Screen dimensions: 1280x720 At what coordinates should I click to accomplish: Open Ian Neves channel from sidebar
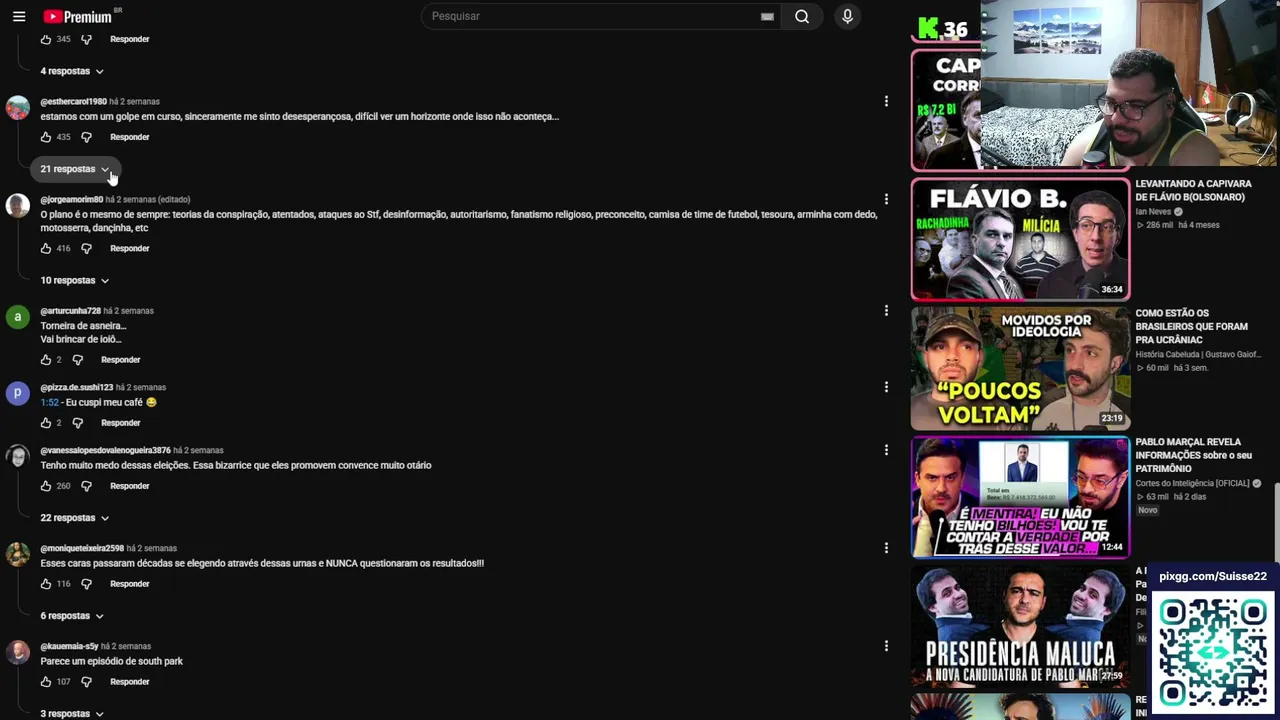point(1153,212)
